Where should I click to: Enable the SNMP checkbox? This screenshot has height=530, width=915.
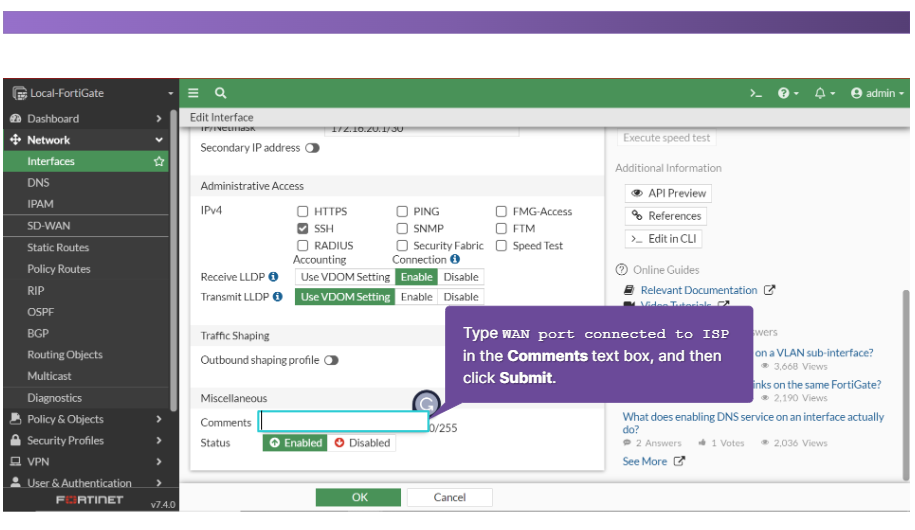click(x=402, y=228)
